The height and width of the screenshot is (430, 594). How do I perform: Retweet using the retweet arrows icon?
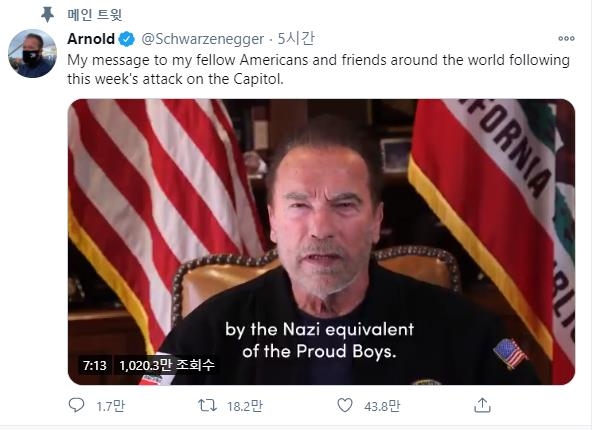(x=207, y=405)
